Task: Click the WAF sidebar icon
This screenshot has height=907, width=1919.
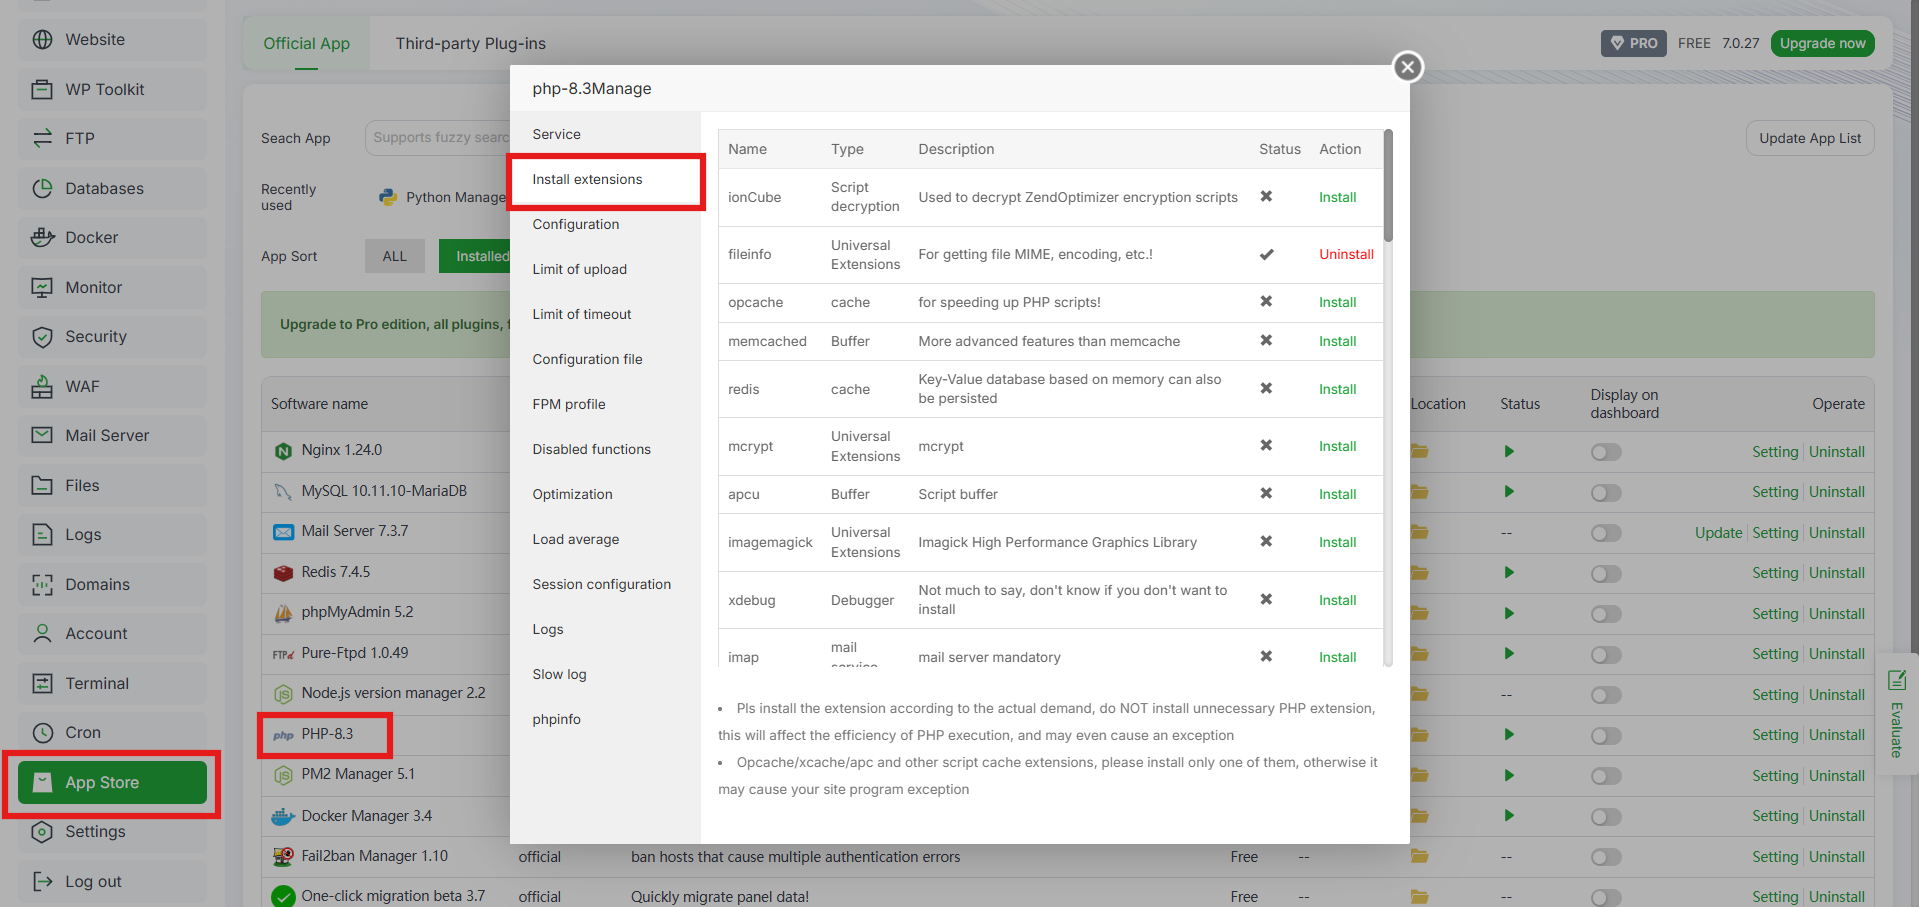Action: tap(42, 386)
